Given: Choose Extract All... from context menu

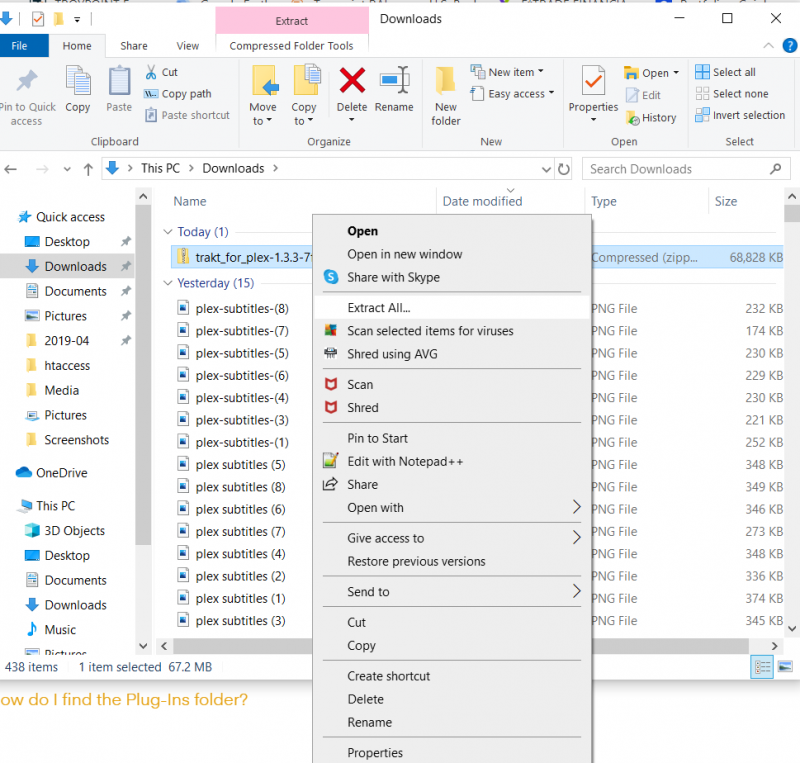Looking at the screenshot, I should click(378, 307).
